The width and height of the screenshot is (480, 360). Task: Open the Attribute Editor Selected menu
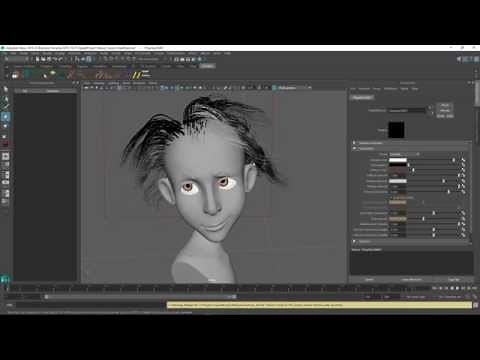coord(364,89)
